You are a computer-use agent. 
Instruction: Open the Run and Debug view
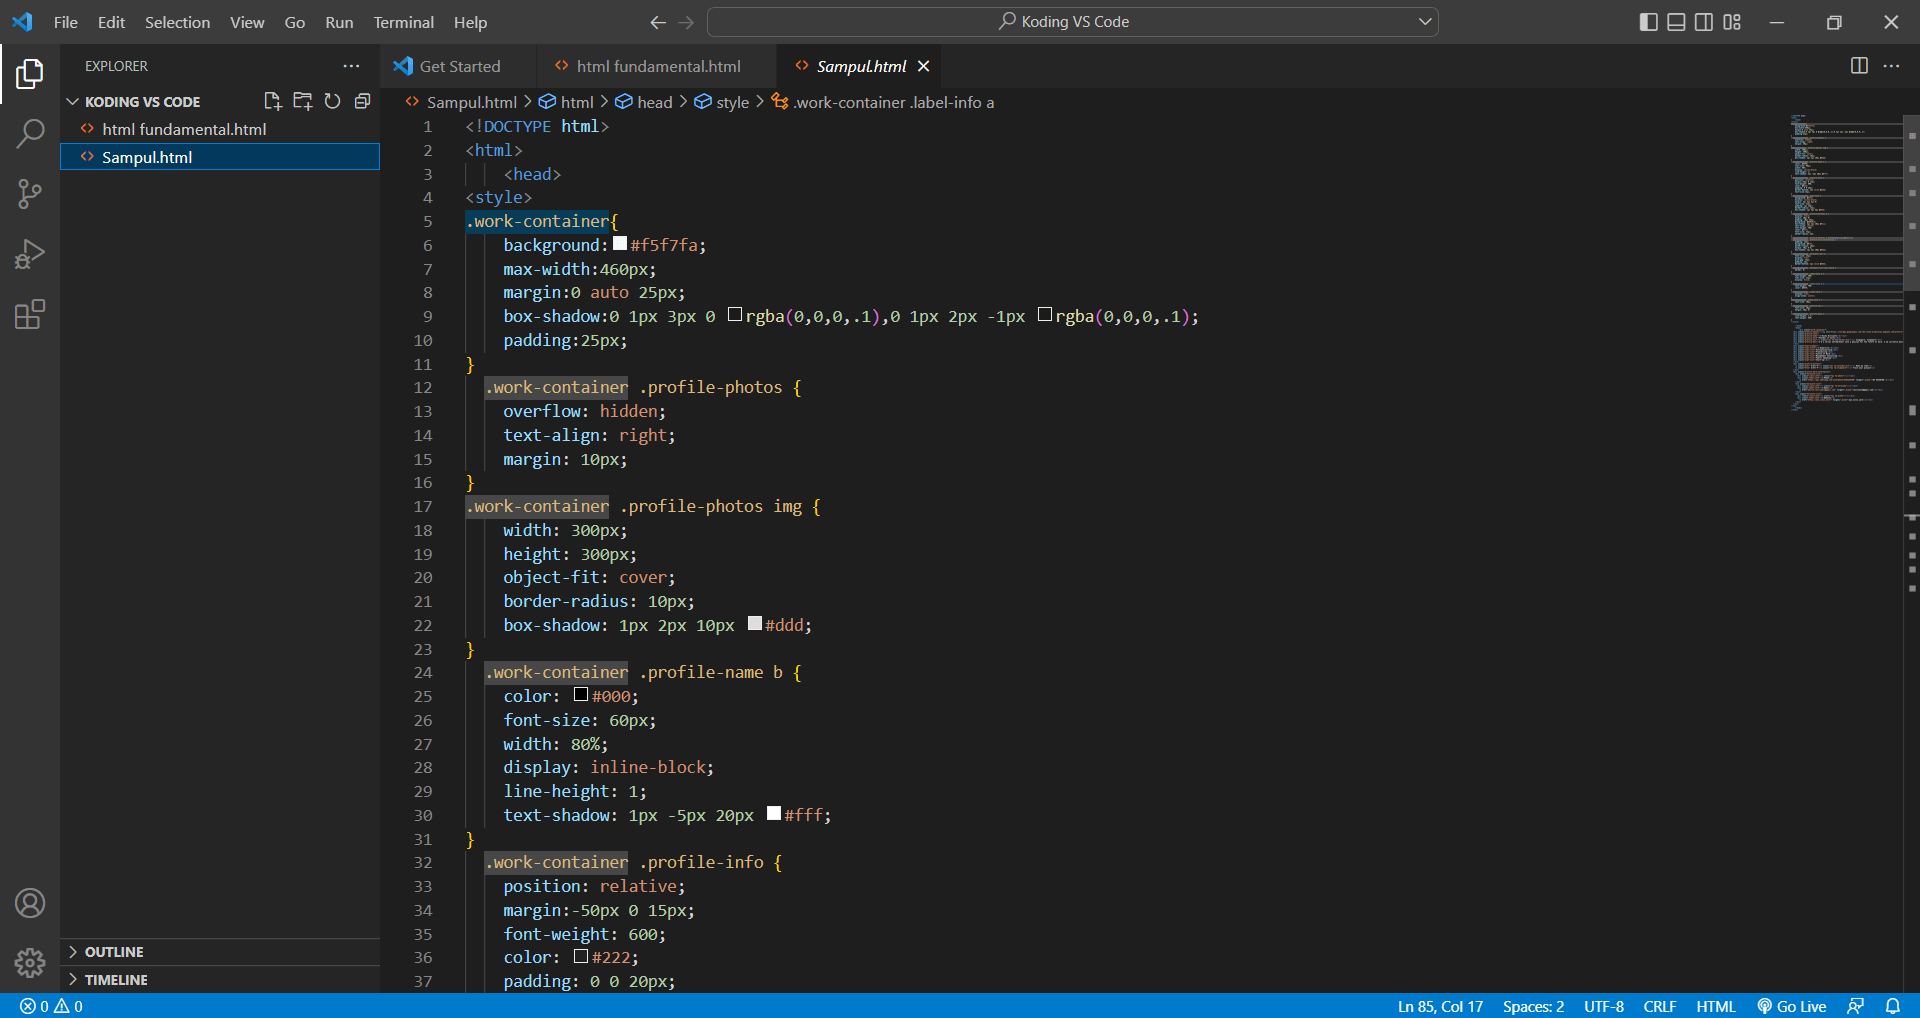[x=30, y=254]
